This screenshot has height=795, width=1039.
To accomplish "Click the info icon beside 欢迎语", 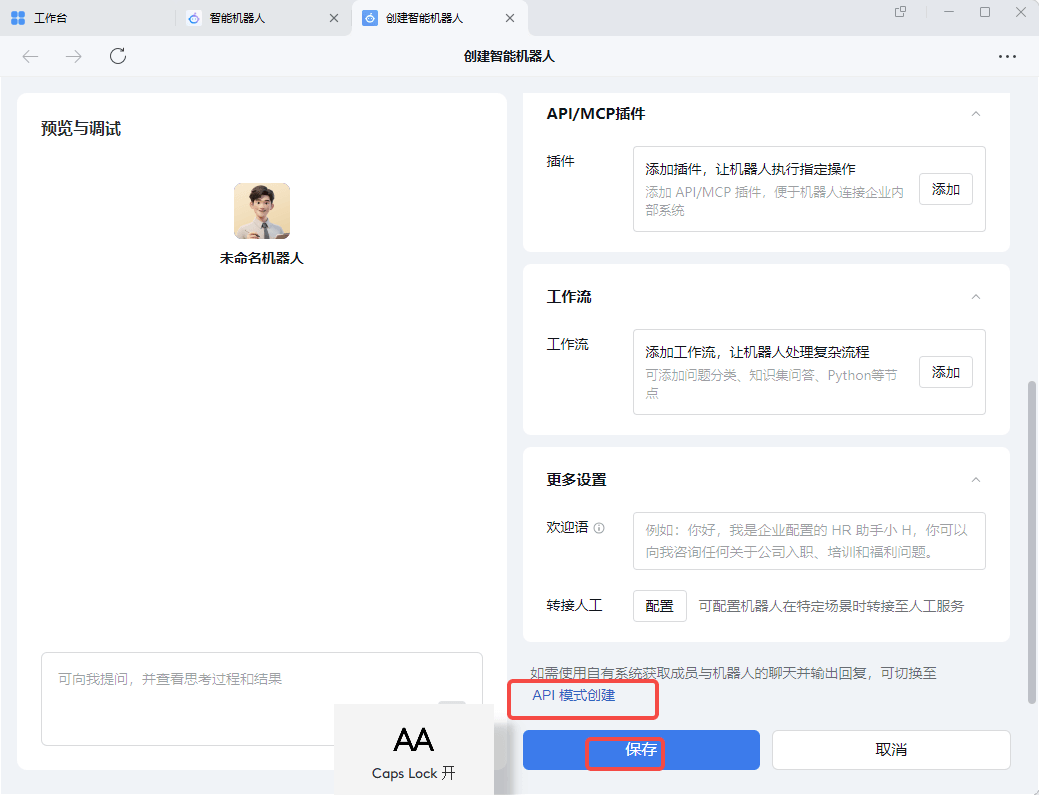I will point(599,528).
